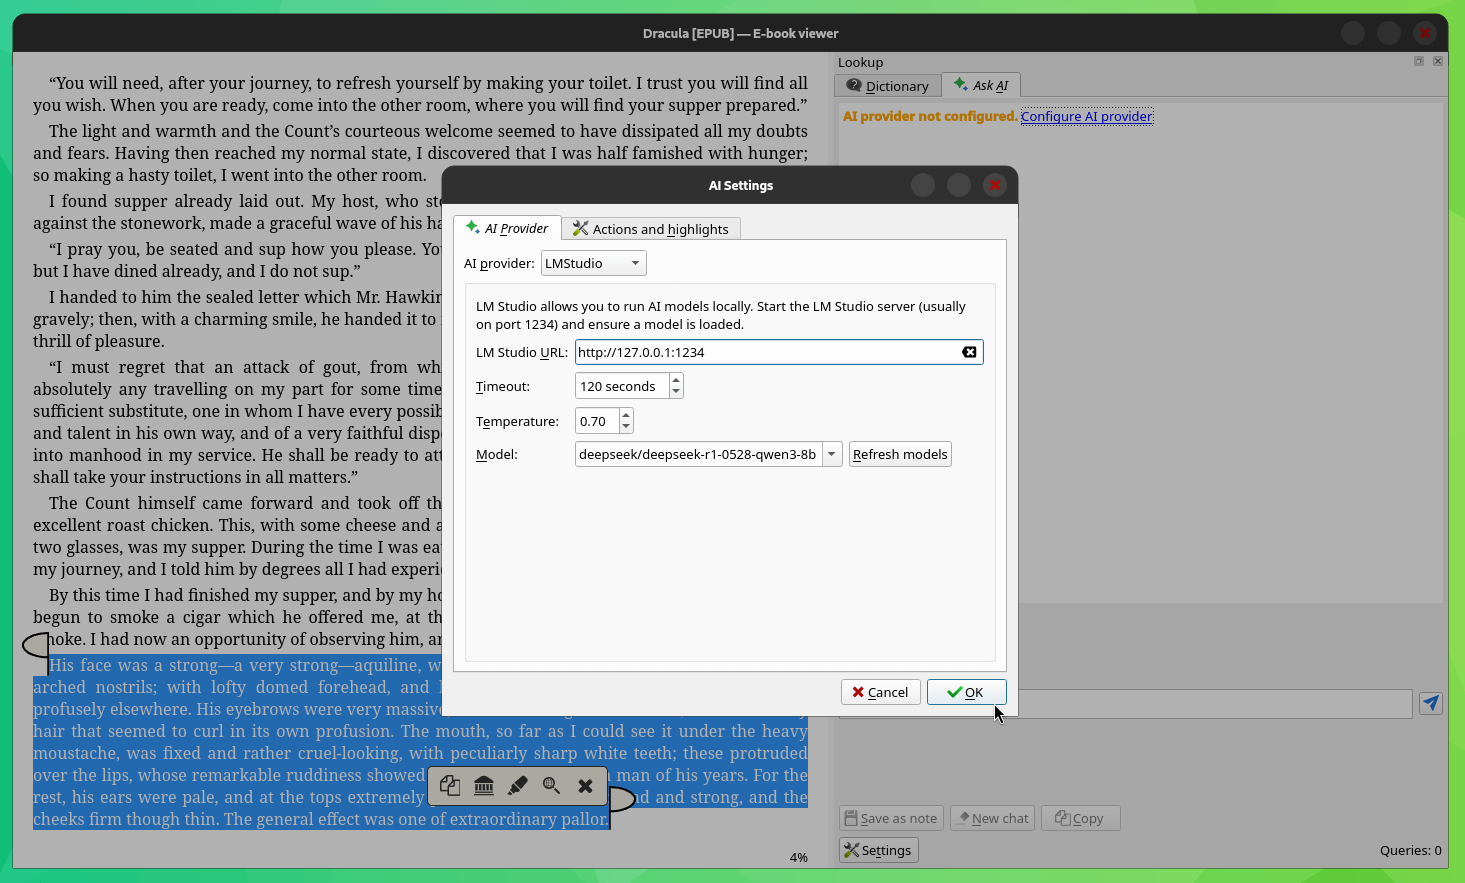Click the Refresh models button
Image resolution: width=1465 pixels, height=883 pixels.
coord(899,454)
